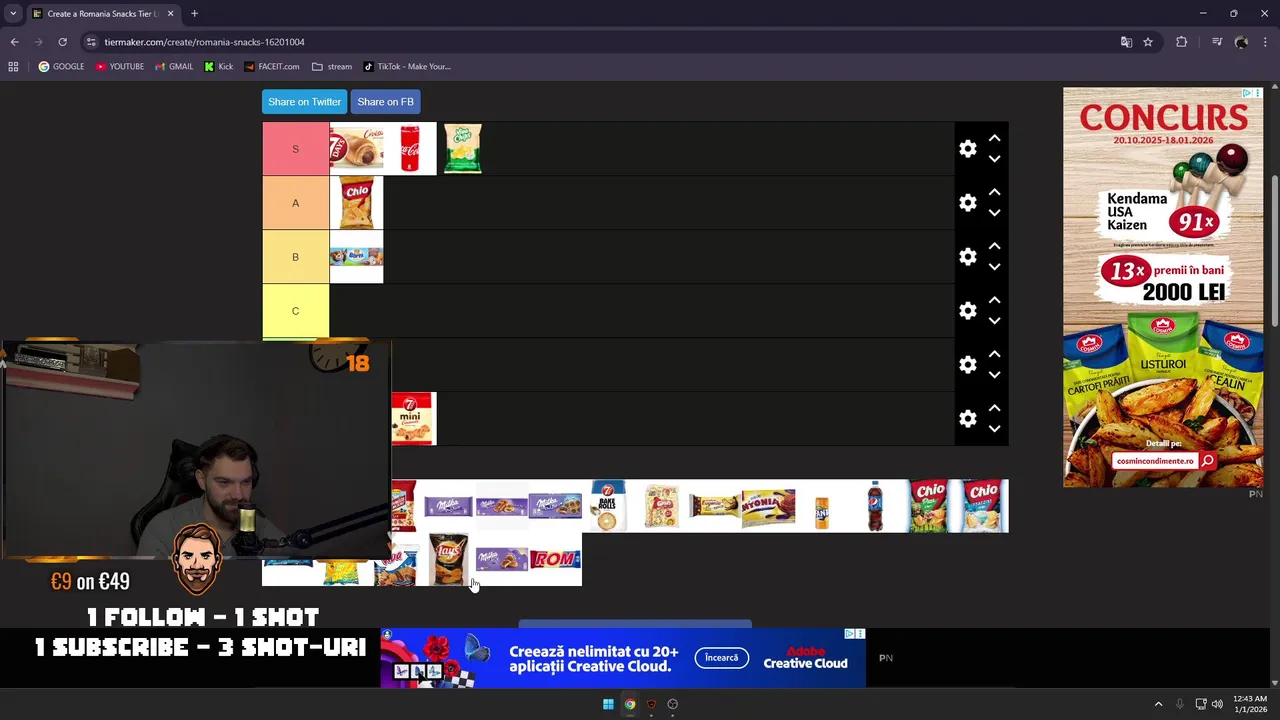Bookmark this page with the star
The width and height of the screenshot is (1280, 720).
point(1148,42)
